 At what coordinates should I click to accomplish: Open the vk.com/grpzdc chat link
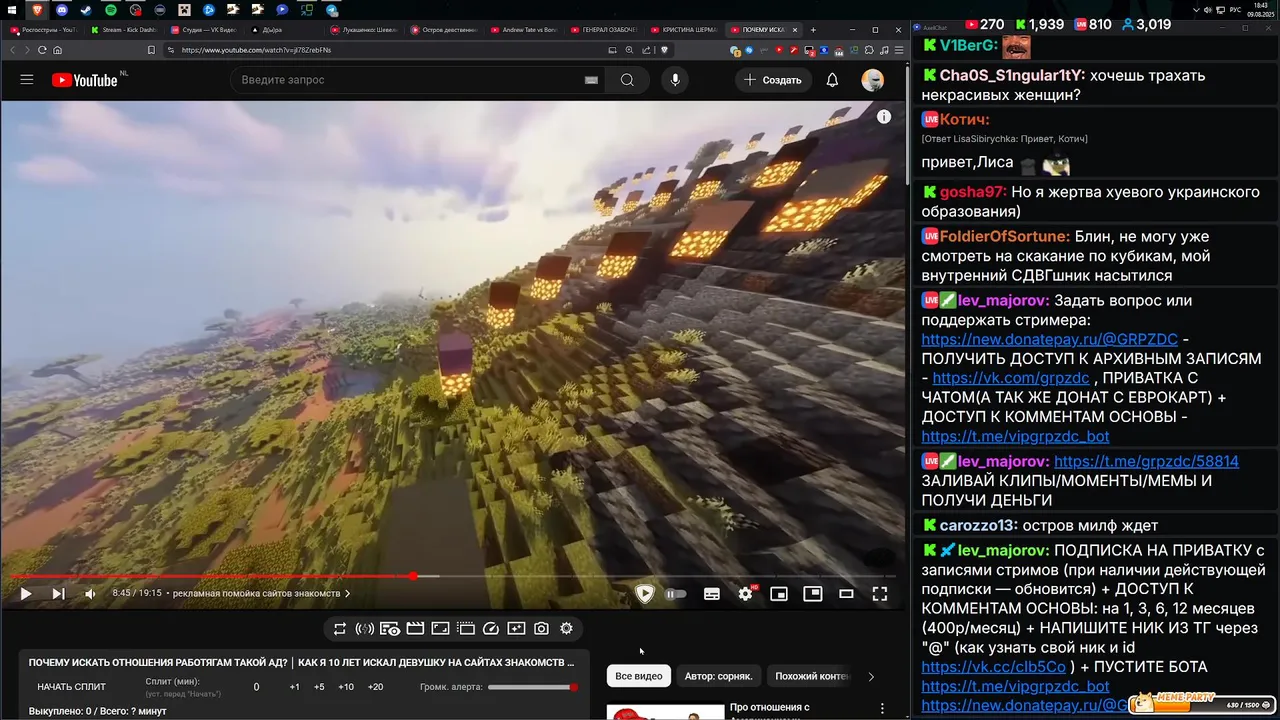(1011, 378)
